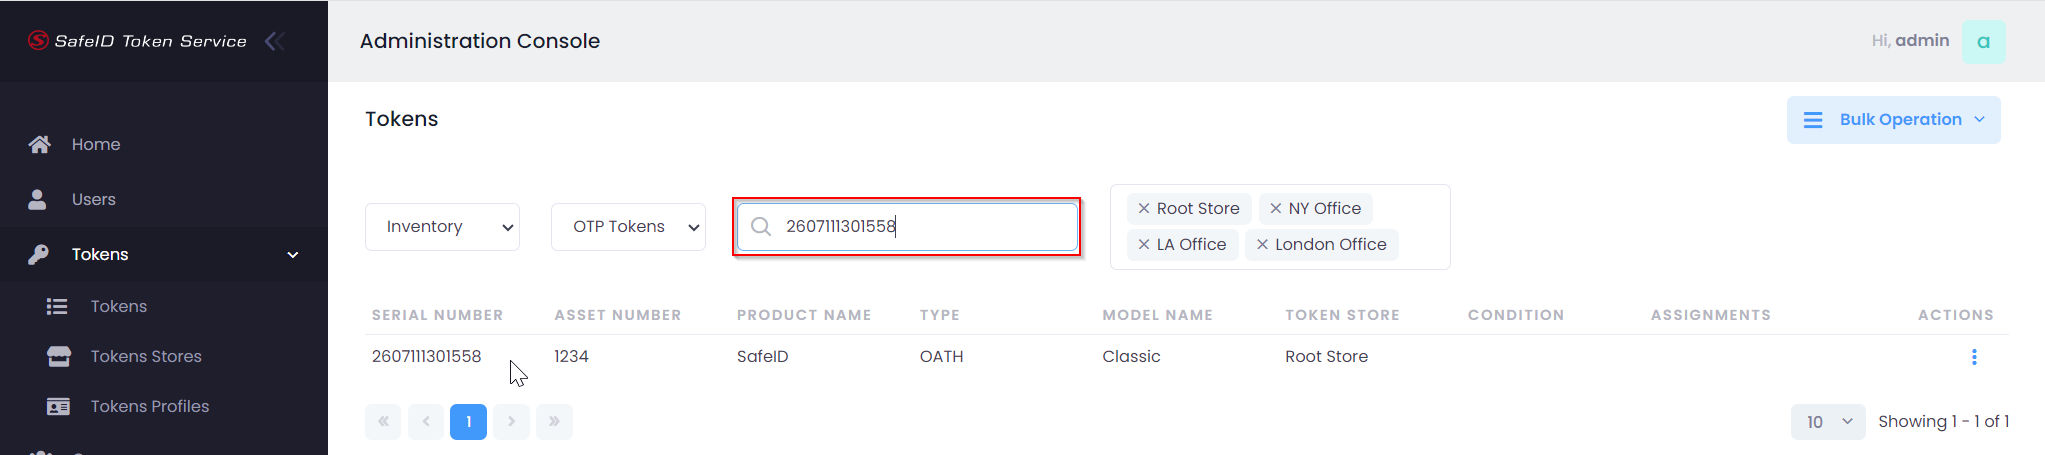The image size is (2045, 455).
Task: Open Tokens Stores in sidebar submenu
Action: pos(145,356)
